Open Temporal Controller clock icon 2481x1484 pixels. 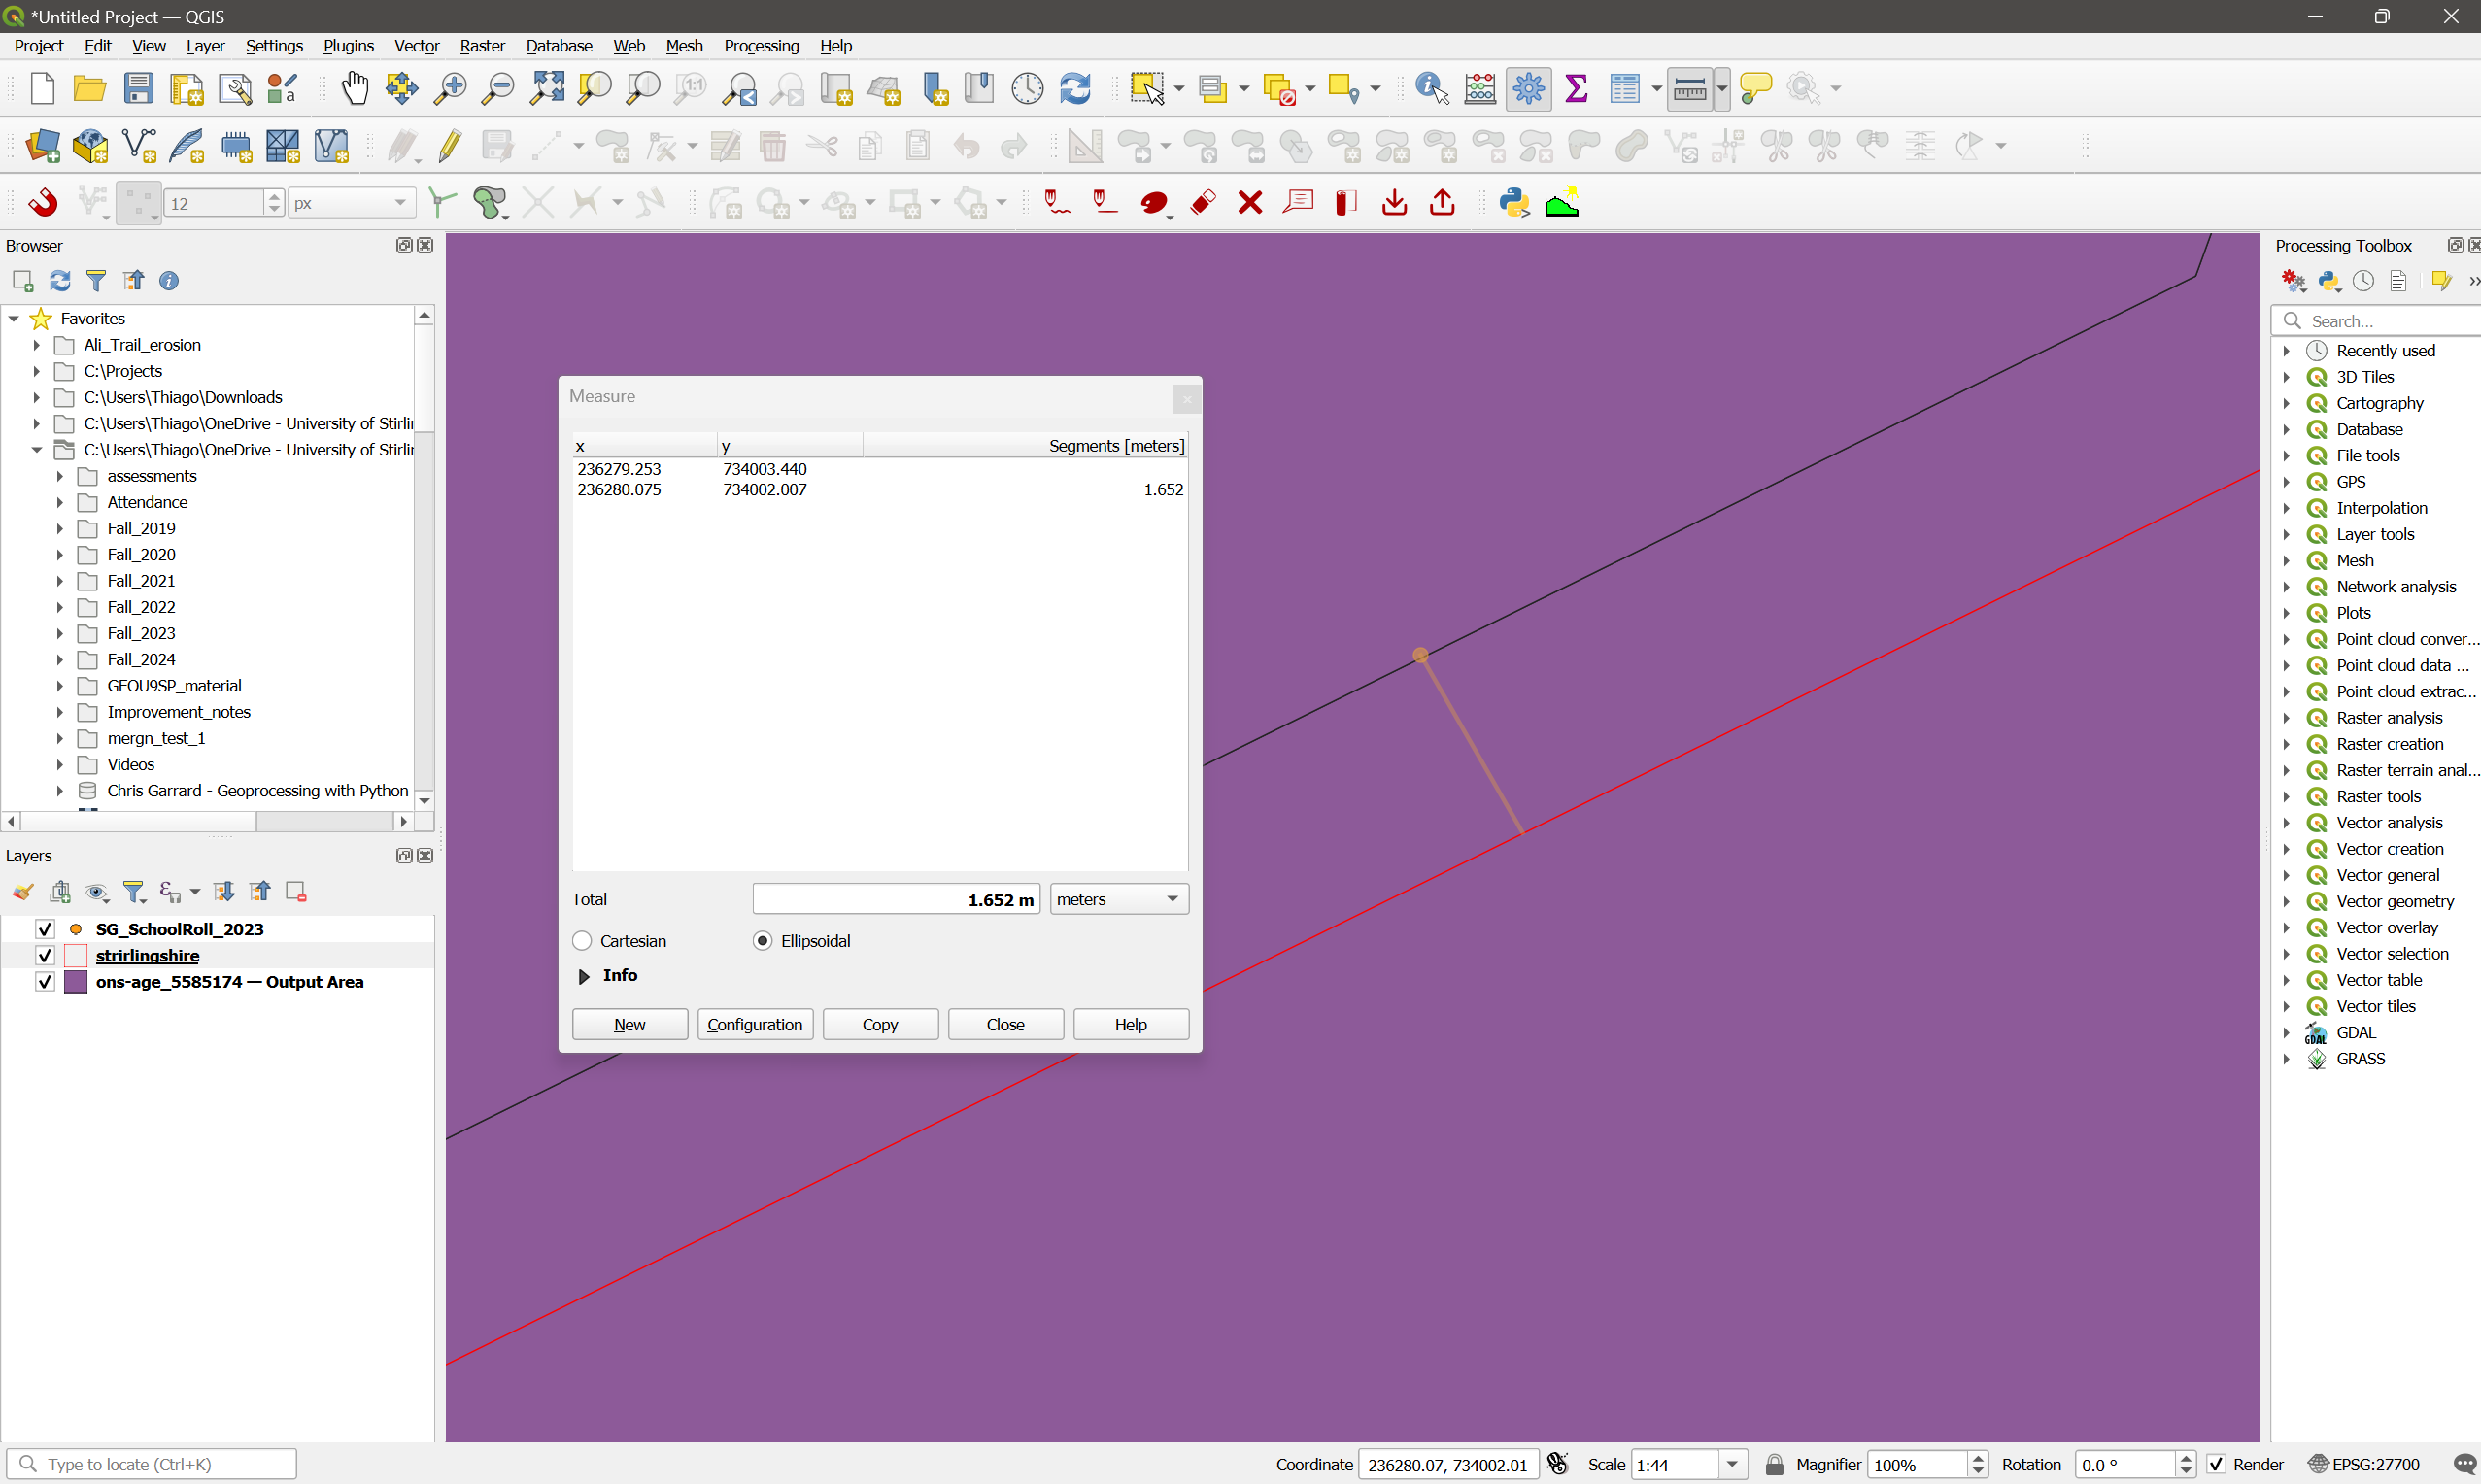click(x=1027, y=89)
